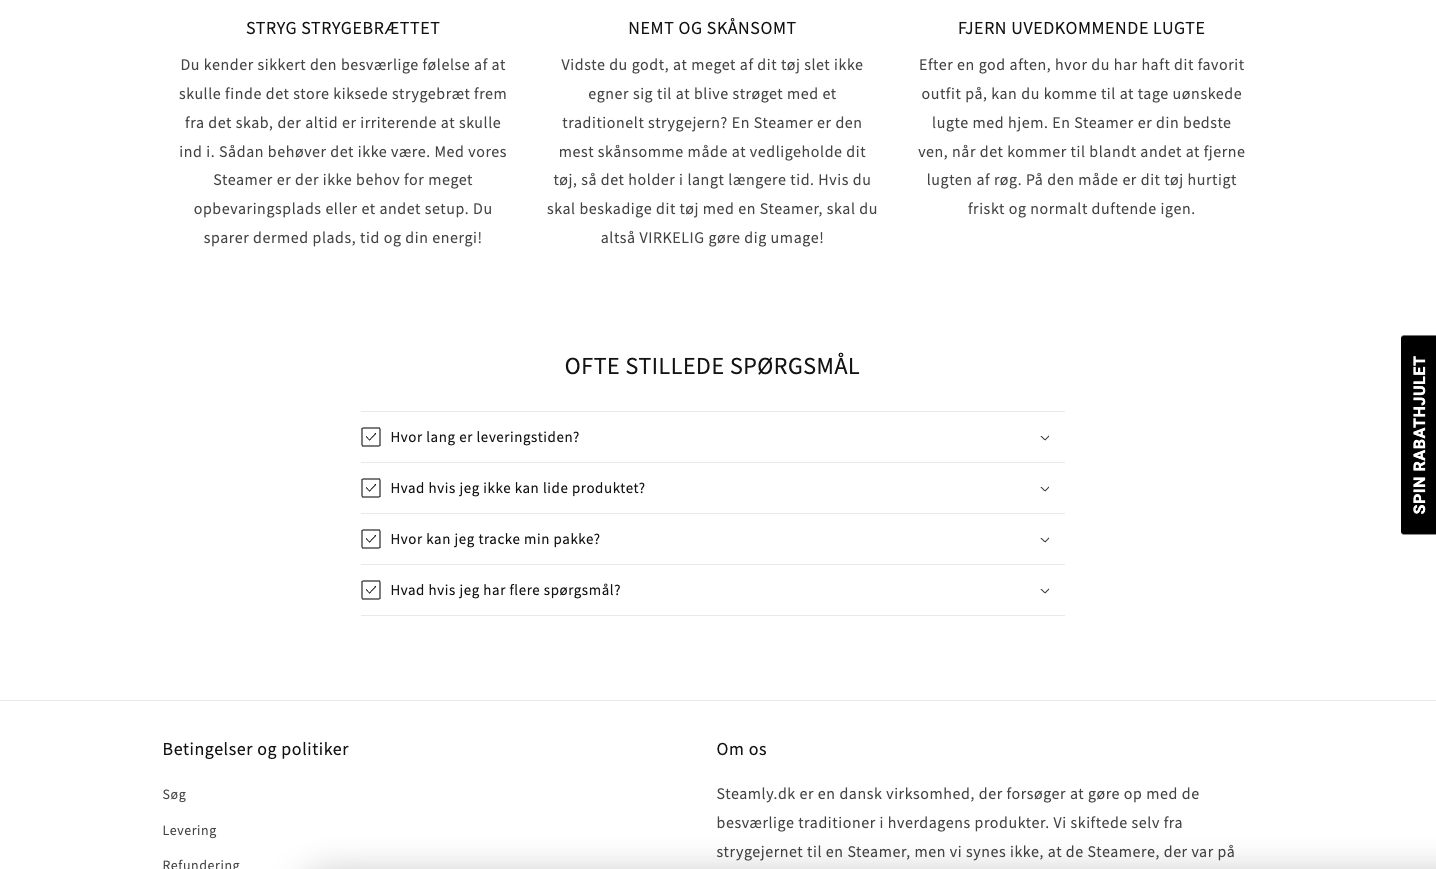Click the checkmark icon beside the track package question

[371, 539]
